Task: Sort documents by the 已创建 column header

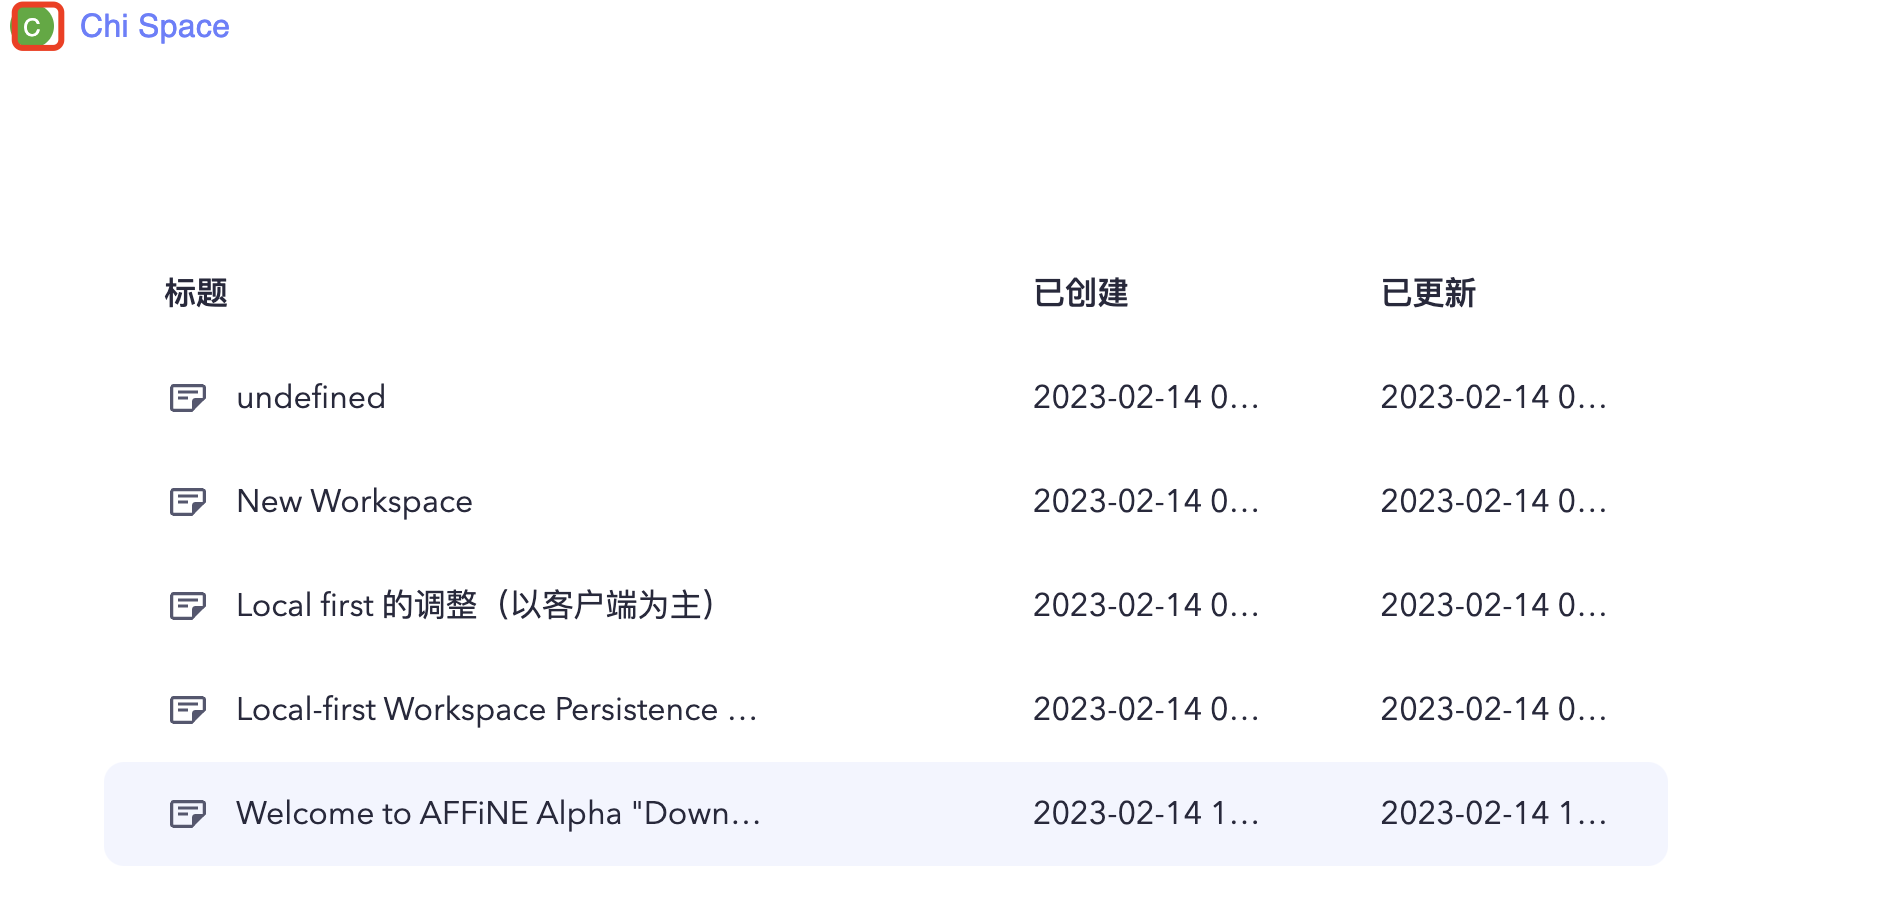Action: 1081,293
